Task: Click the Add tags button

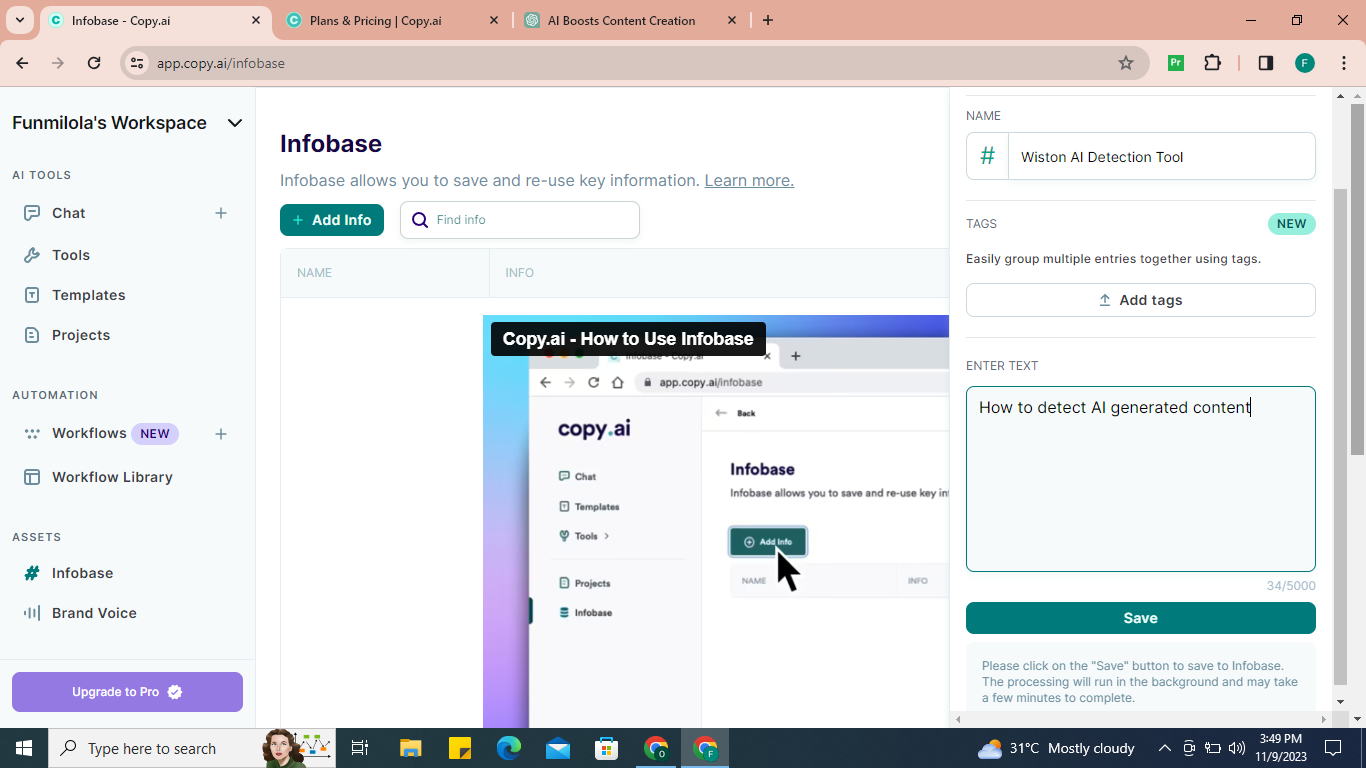Action: tap(1141, 300)
